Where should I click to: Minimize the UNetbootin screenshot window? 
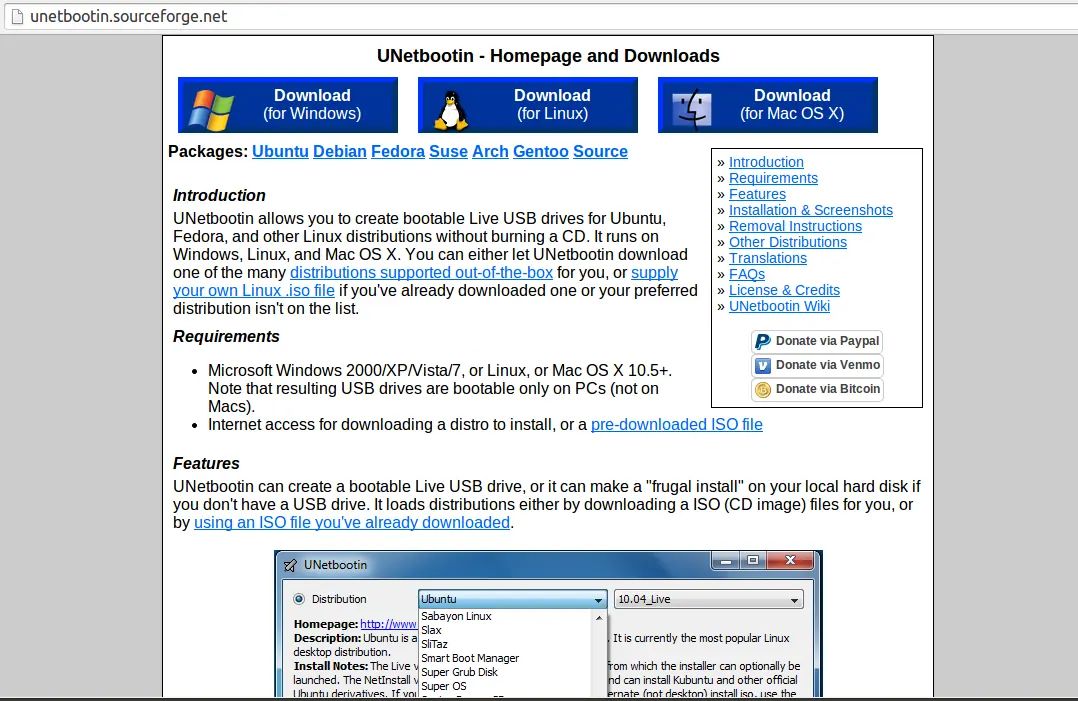point(725,561)
